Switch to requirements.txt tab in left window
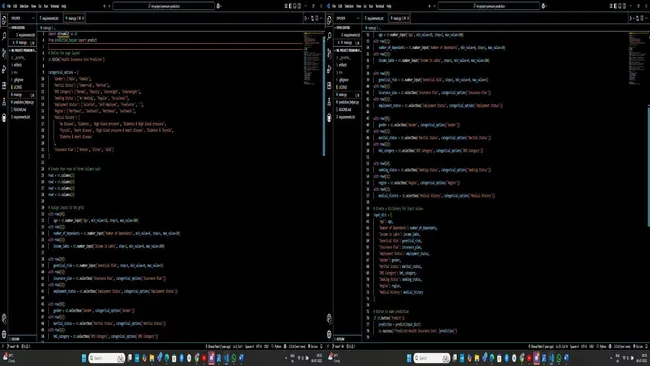The image size is (650, 366). 50,18
